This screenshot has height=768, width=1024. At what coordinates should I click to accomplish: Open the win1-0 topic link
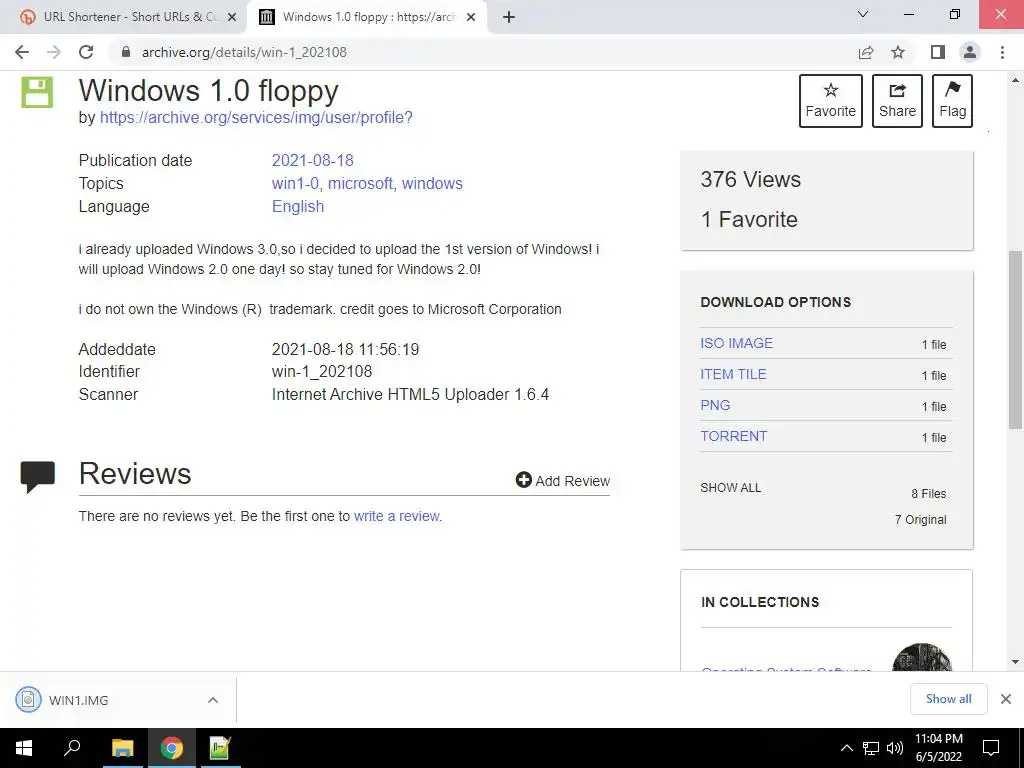point(295,184)
